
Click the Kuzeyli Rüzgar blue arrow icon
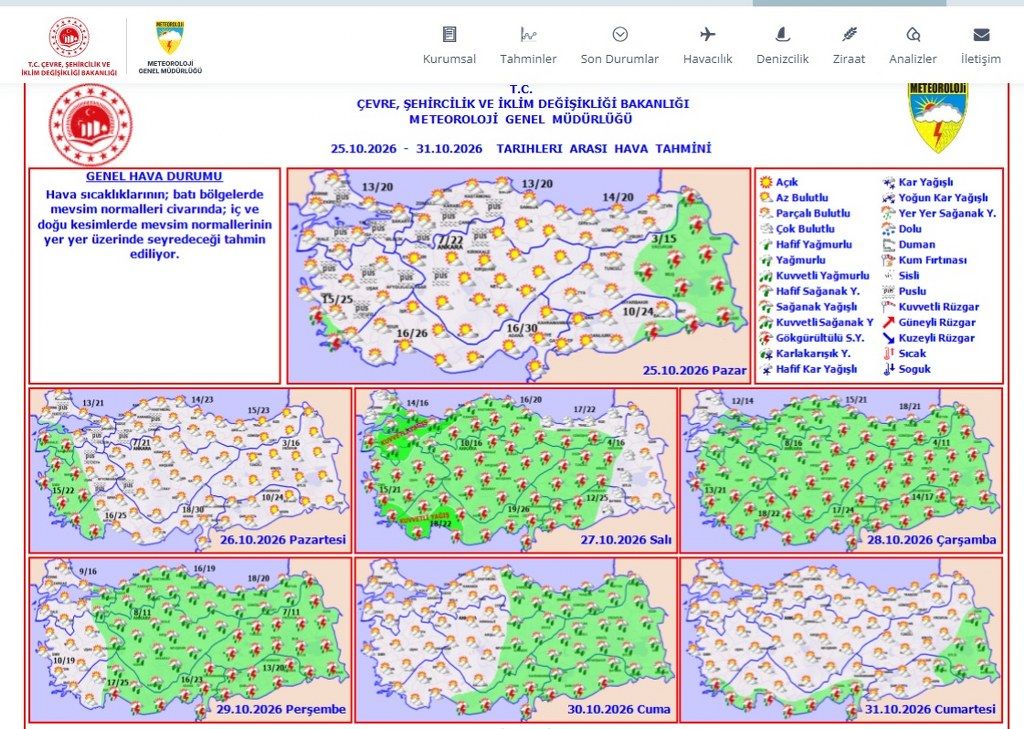888,338
